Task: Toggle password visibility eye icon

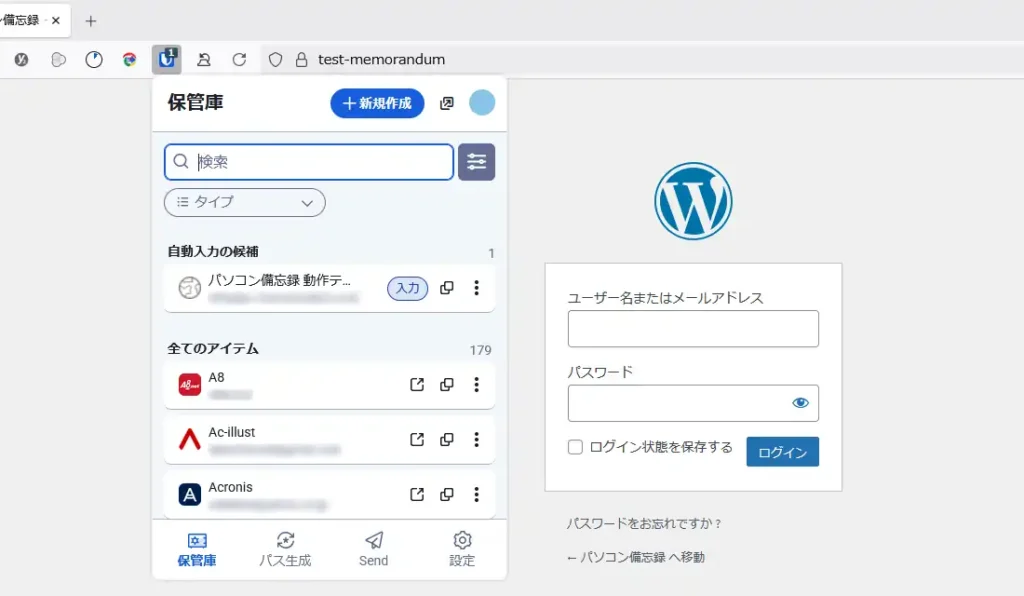Action: [x=800, y=403]
